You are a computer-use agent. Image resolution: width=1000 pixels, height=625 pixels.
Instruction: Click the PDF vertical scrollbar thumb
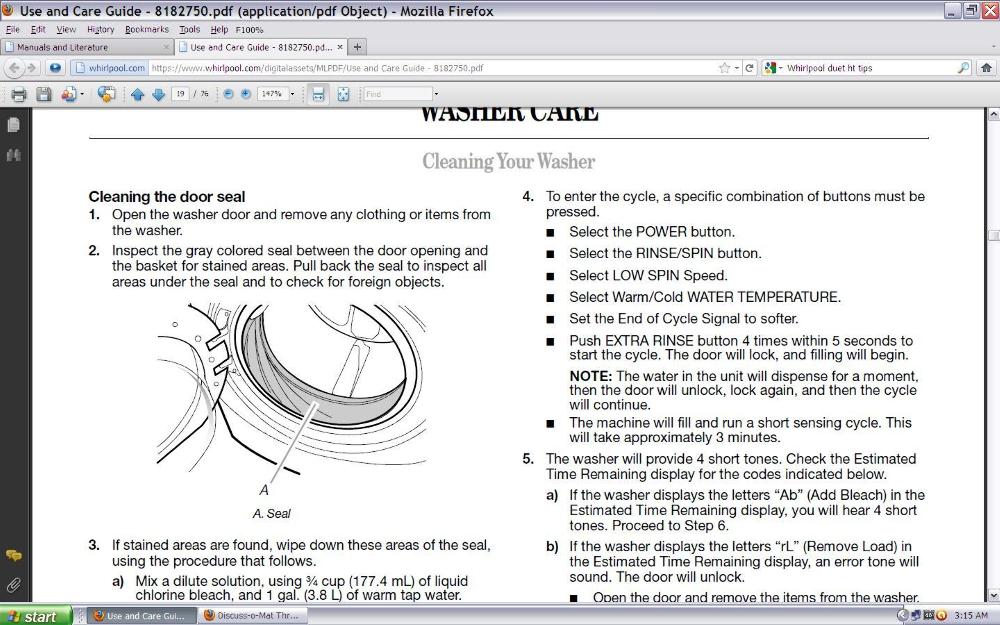(x=993, y=235)
